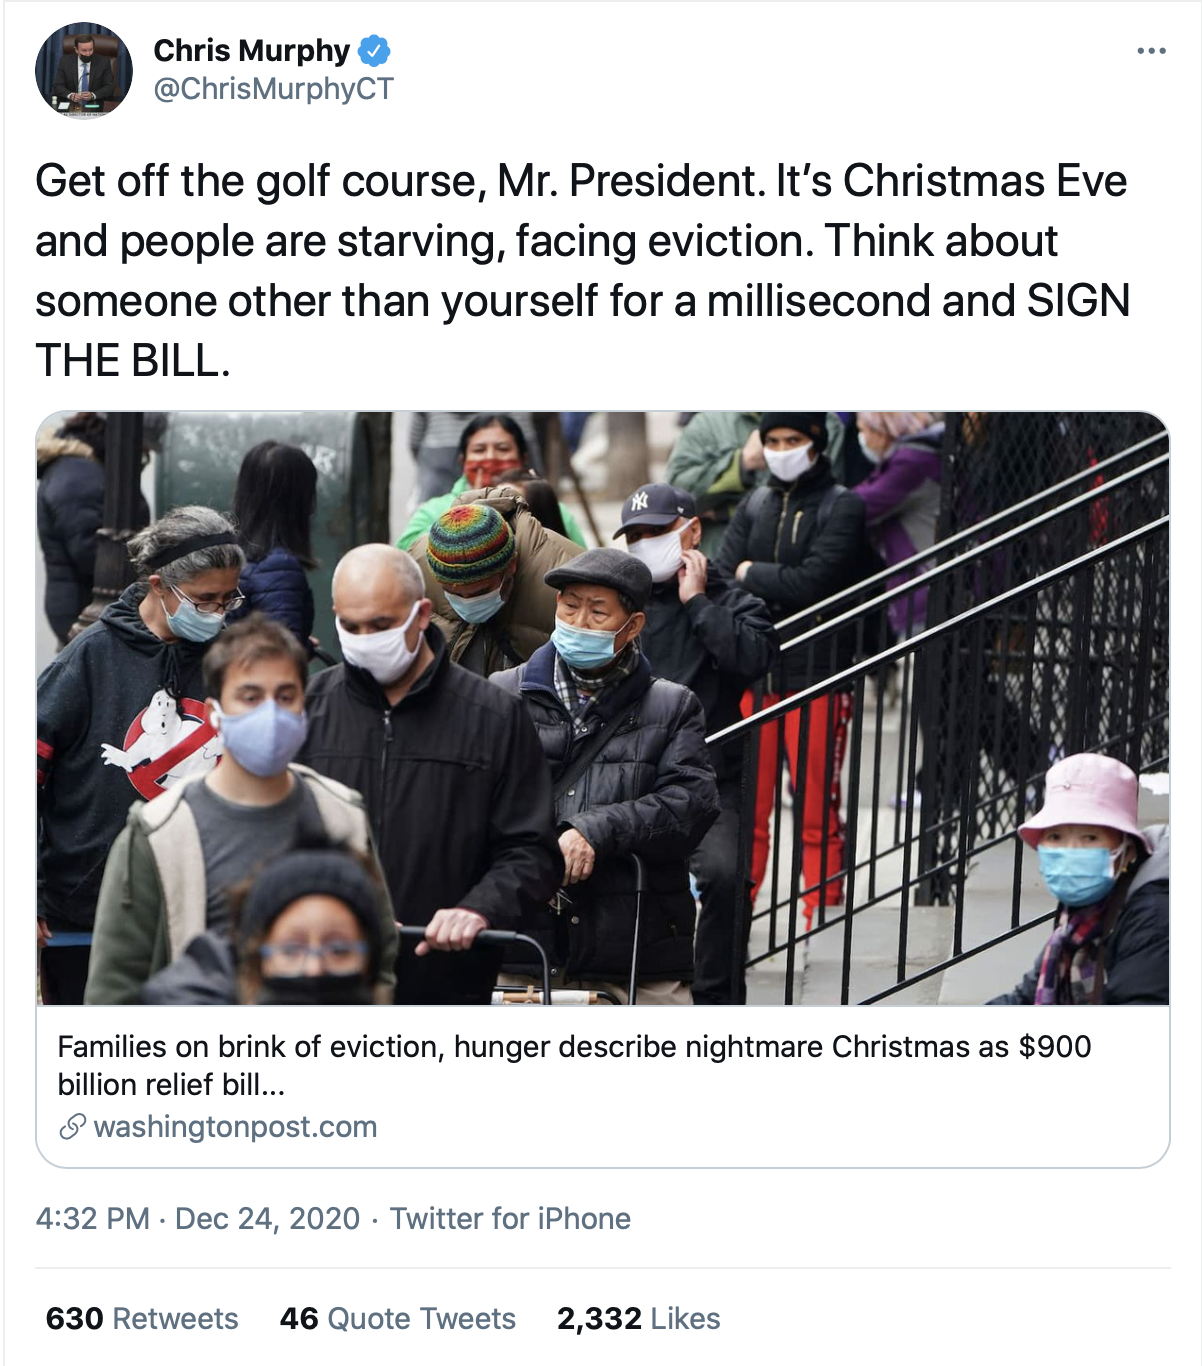
Task: View the 630 Retweets list
Action: click(x=142, y=1318)
